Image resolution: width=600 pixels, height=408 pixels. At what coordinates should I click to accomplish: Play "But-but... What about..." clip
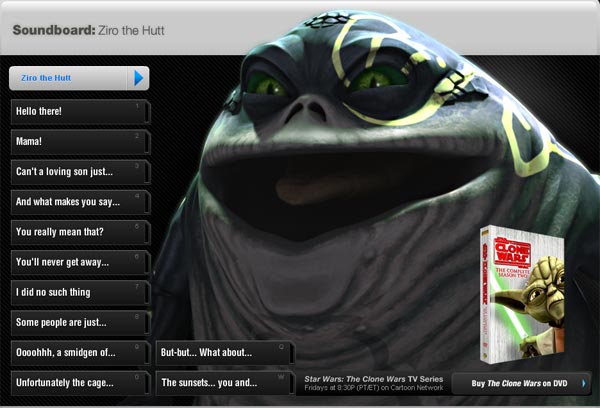coord(225,353)
